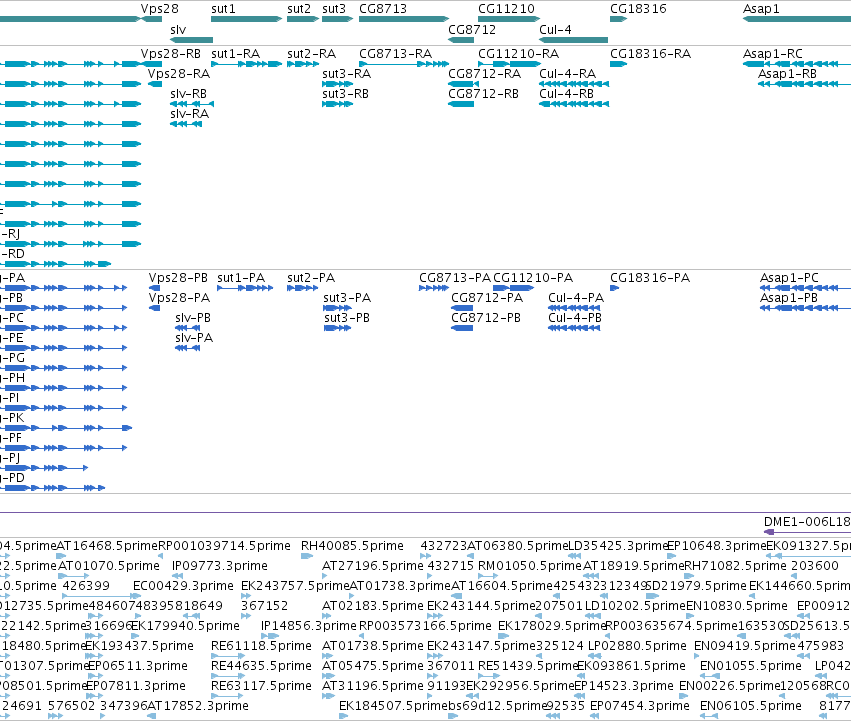Click transcript label sut3-RA
This screenshot has width=851, height=721.
(x=347, y=74)
